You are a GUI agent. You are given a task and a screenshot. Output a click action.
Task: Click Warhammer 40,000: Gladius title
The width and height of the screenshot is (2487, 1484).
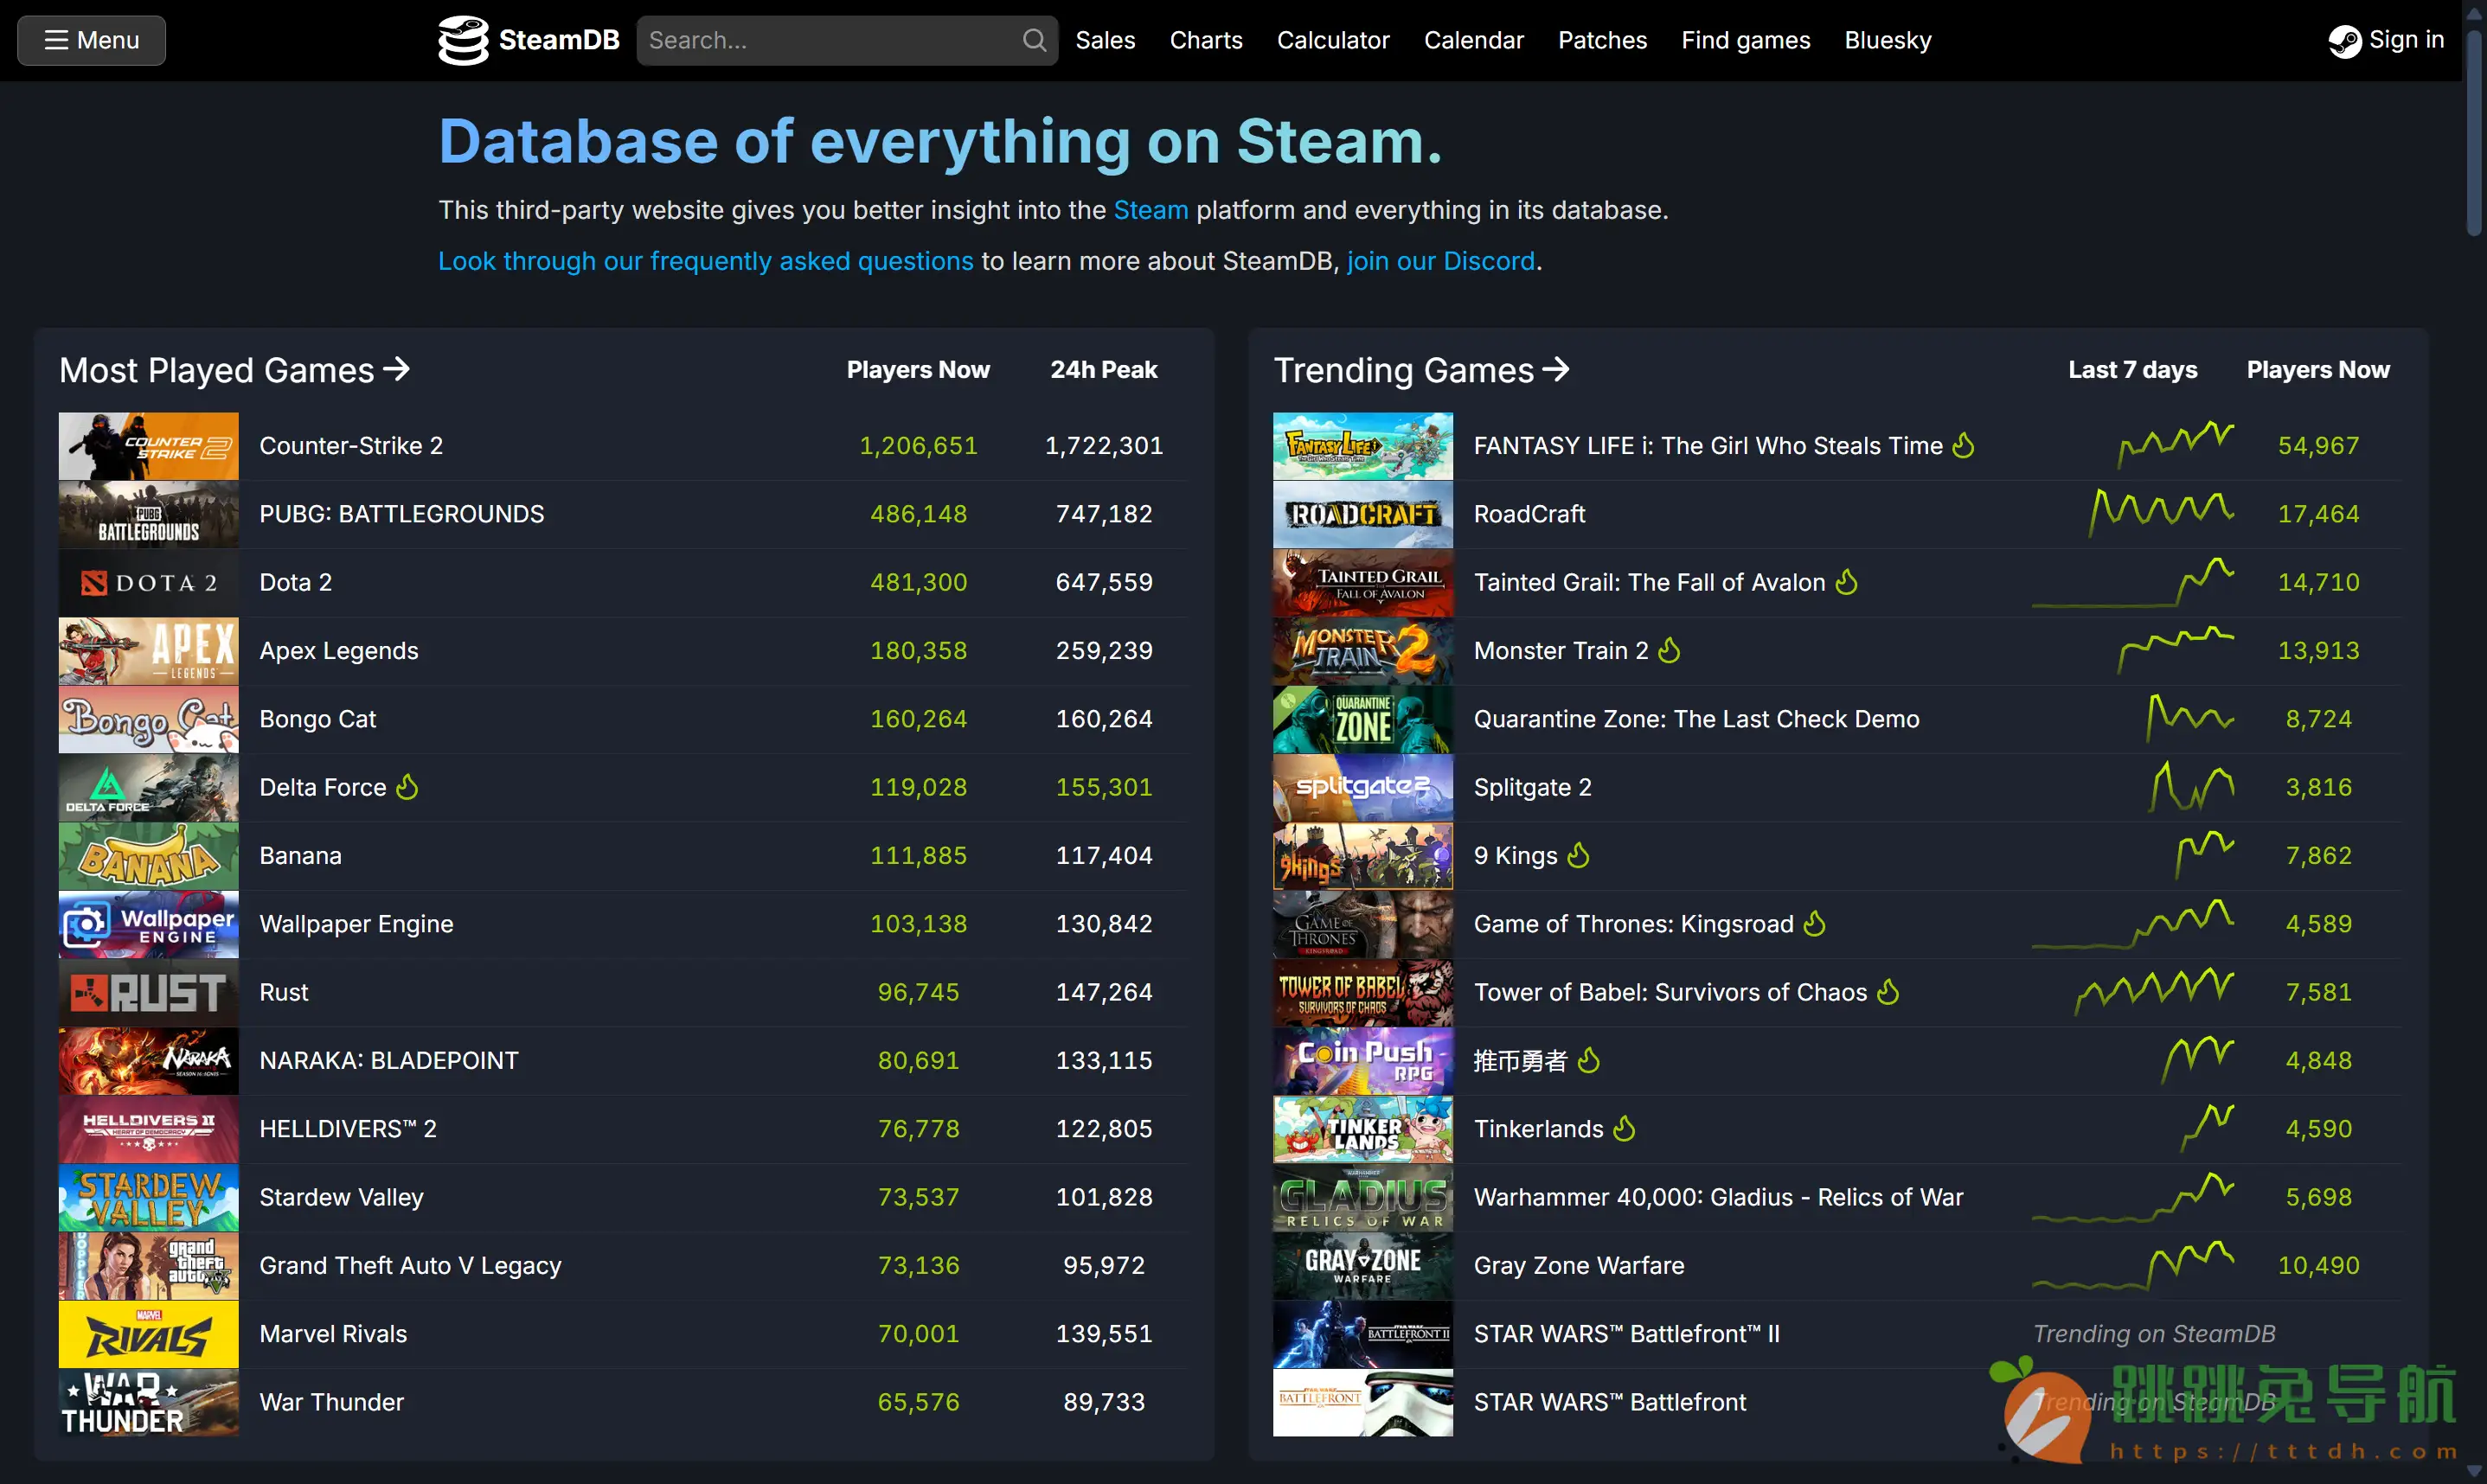pyautogui.click(x=1718, y=1197)
